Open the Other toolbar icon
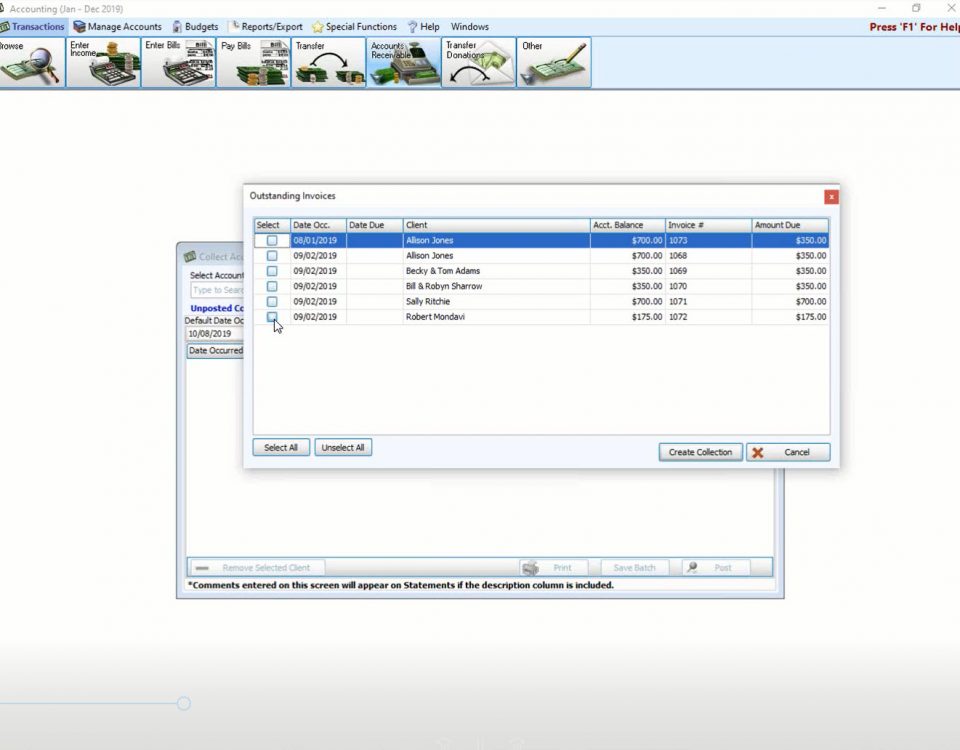Image resolution: width=960 pixels, height=750 pixels. coord(553,63)
